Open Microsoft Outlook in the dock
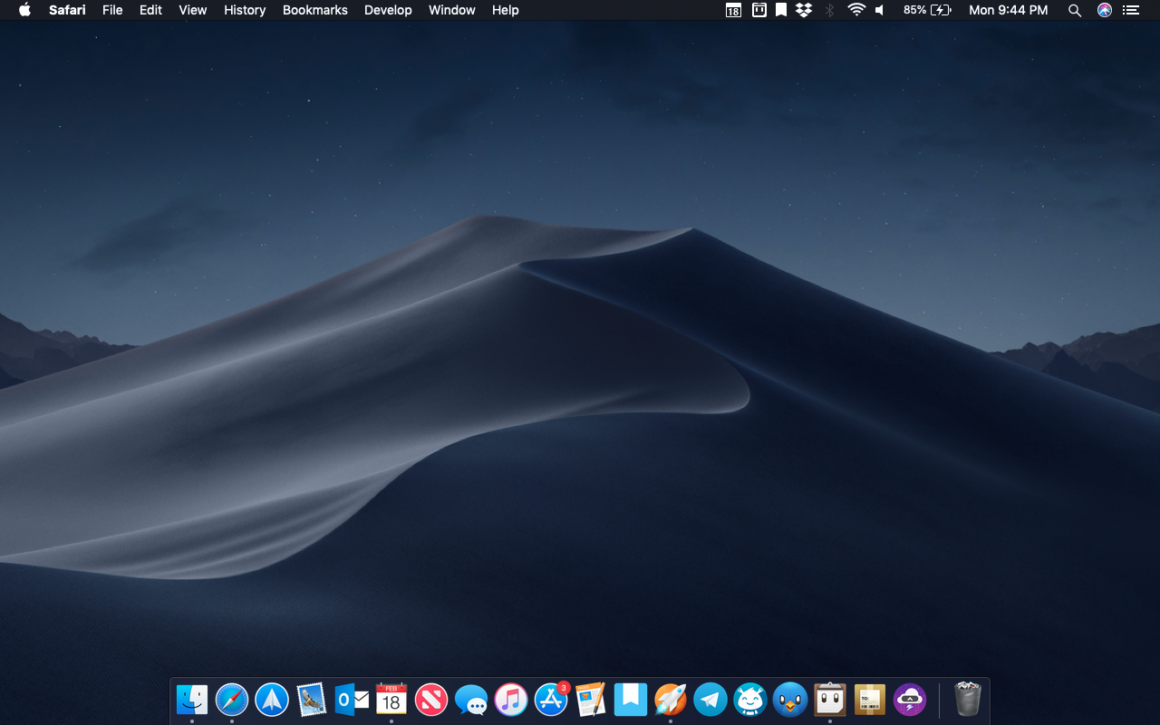The height and width of the screenshot is (725, 1160). pyautogui.click(x=351, y=699)
